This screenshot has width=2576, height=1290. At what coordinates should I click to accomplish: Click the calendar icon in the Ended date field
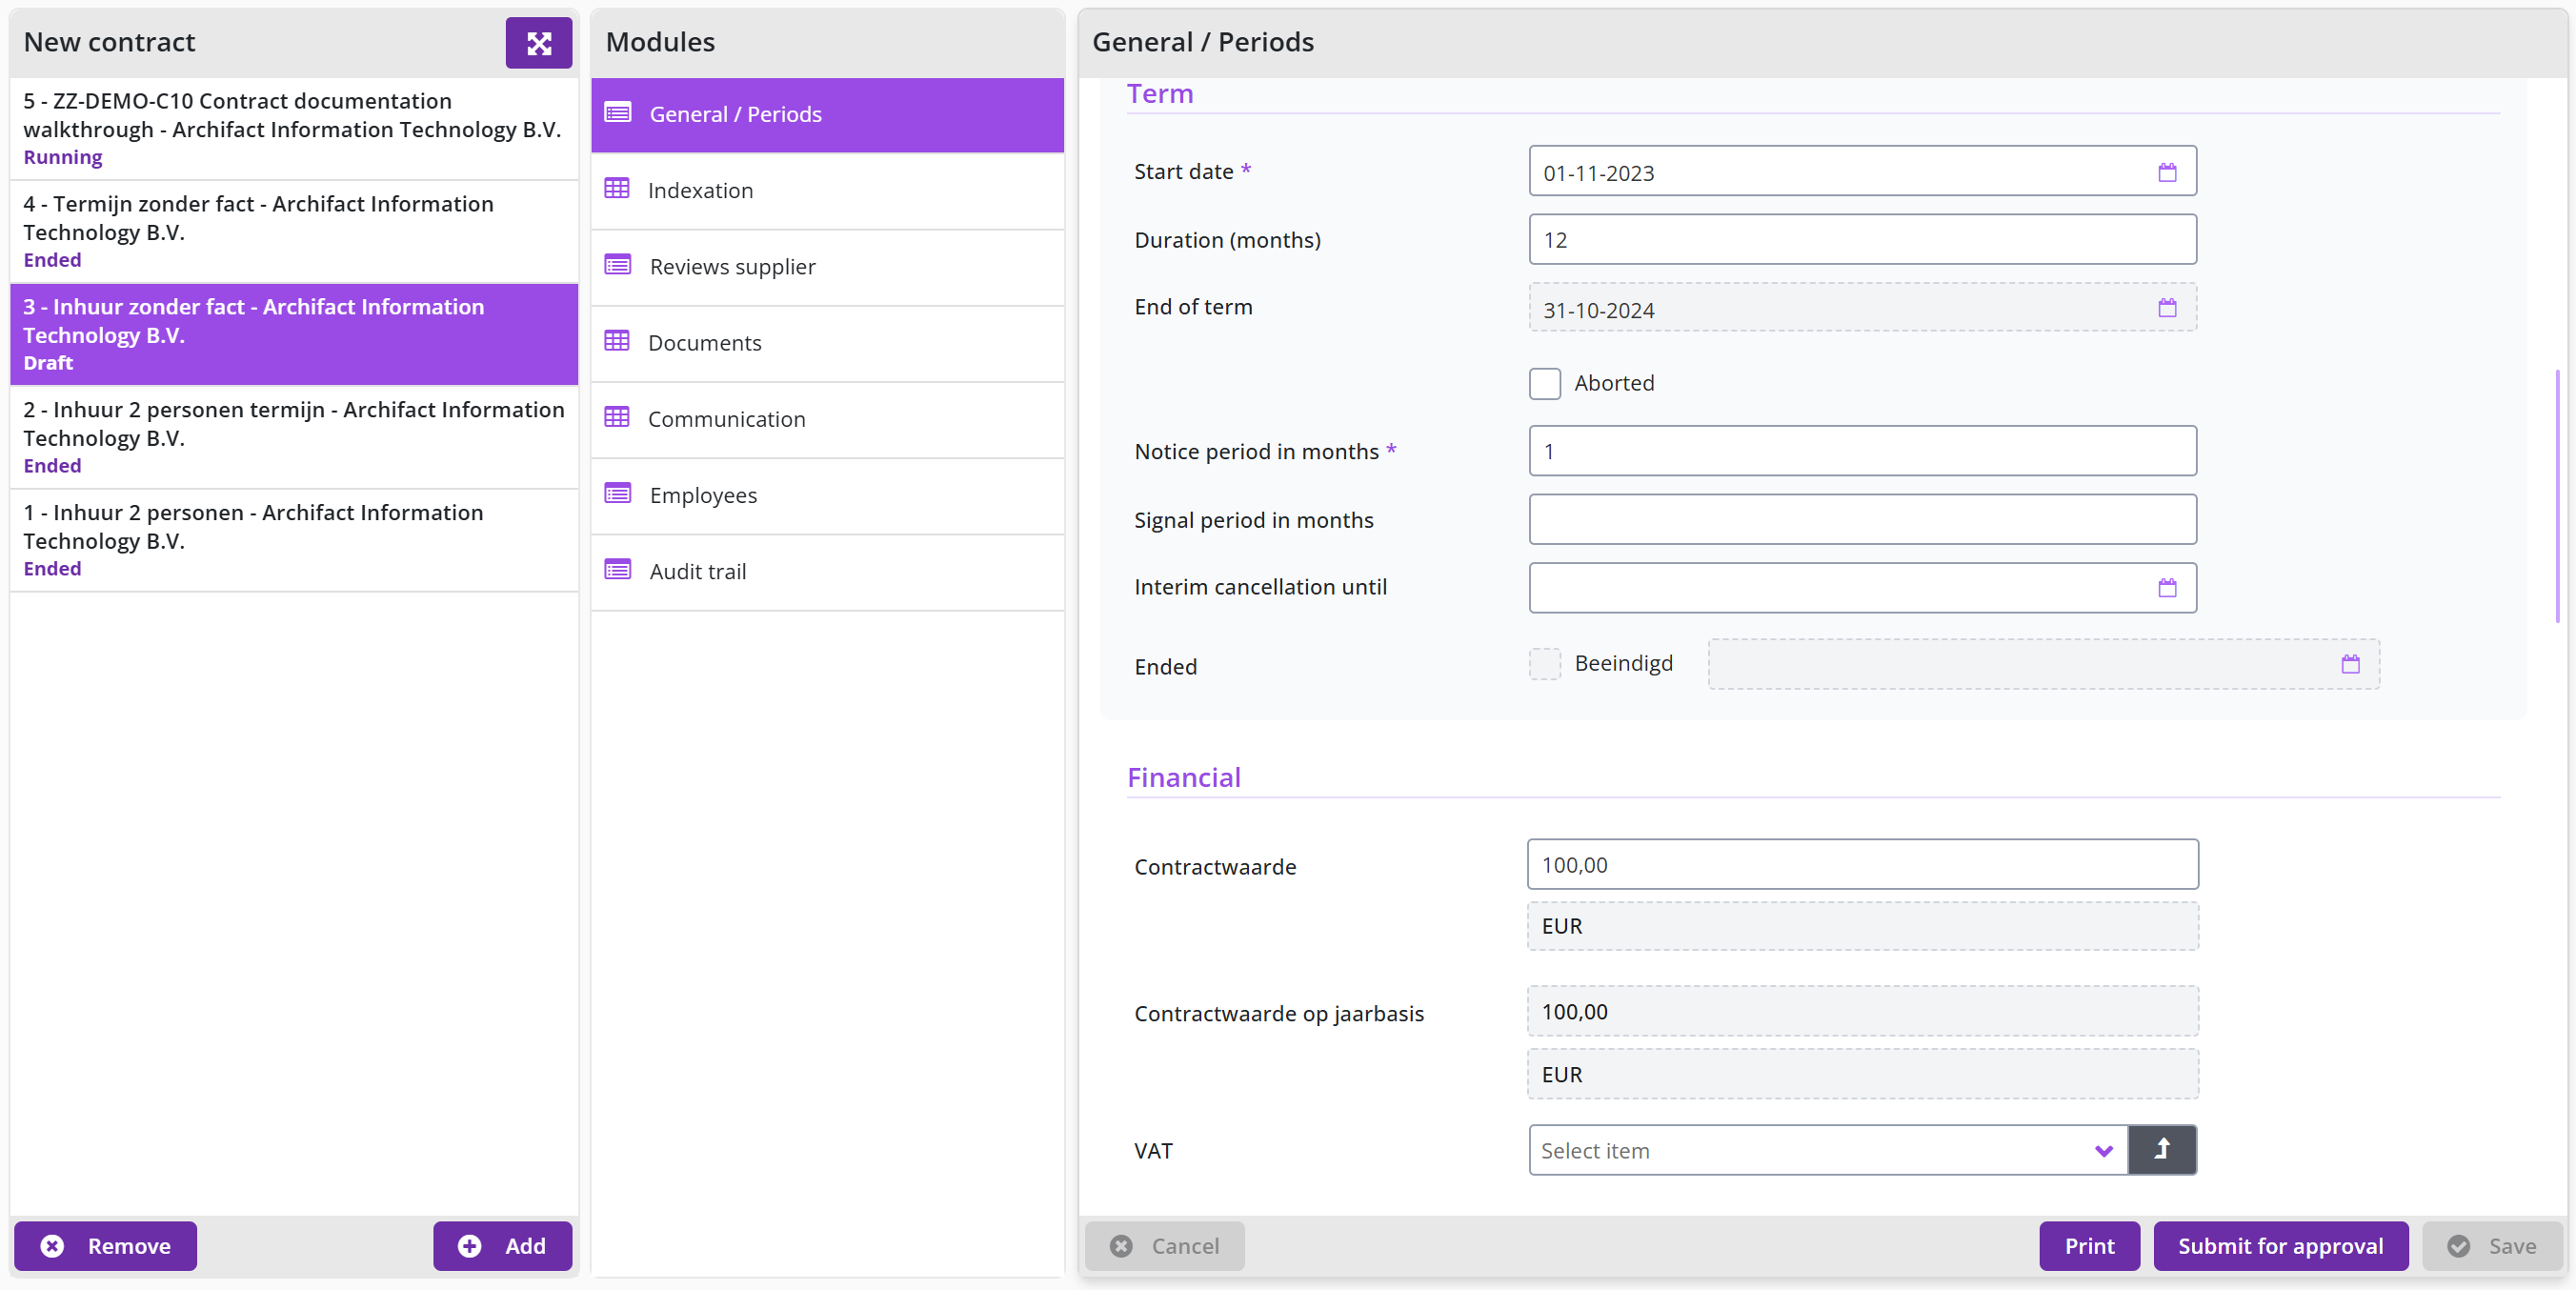2350,664
